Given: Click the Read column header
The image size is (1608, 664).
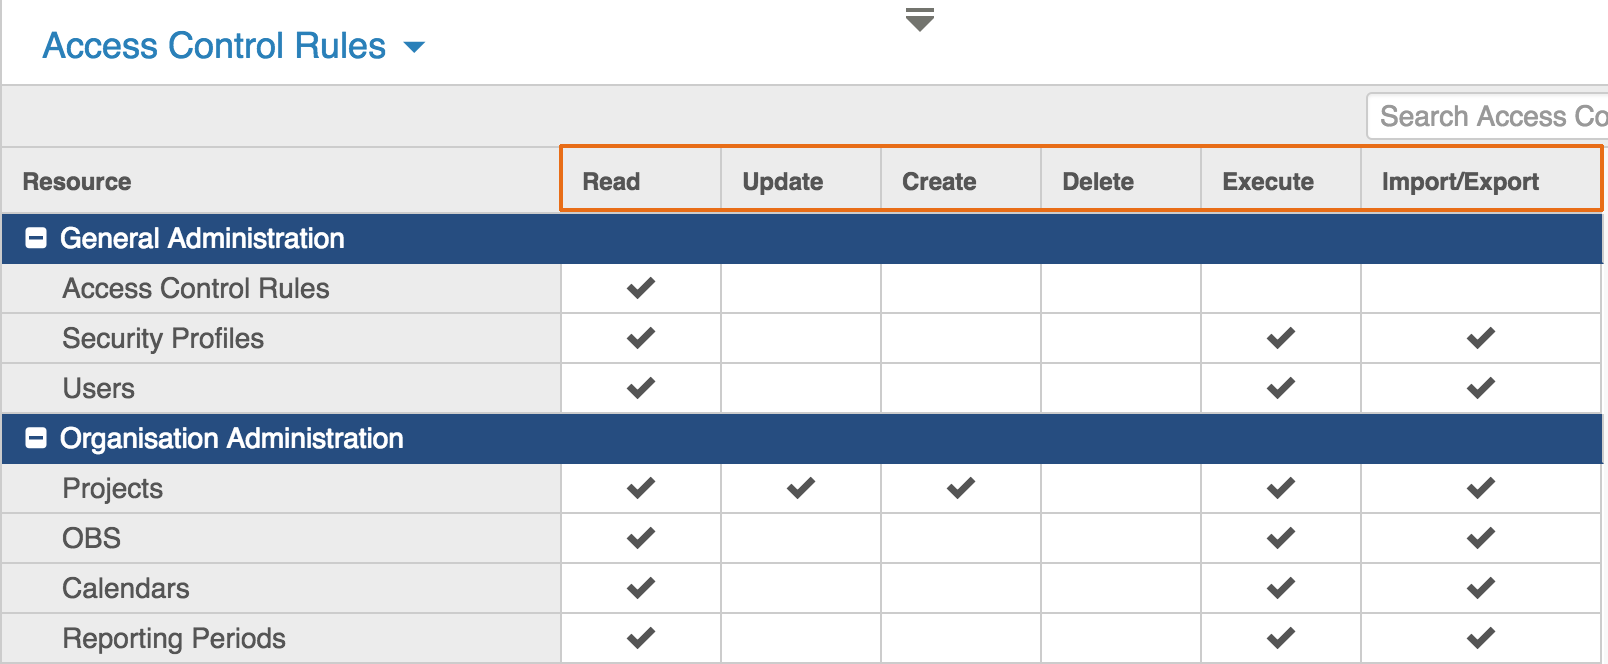Looking at the screenshot, I should pyautogui.click(x=611, y=181).
